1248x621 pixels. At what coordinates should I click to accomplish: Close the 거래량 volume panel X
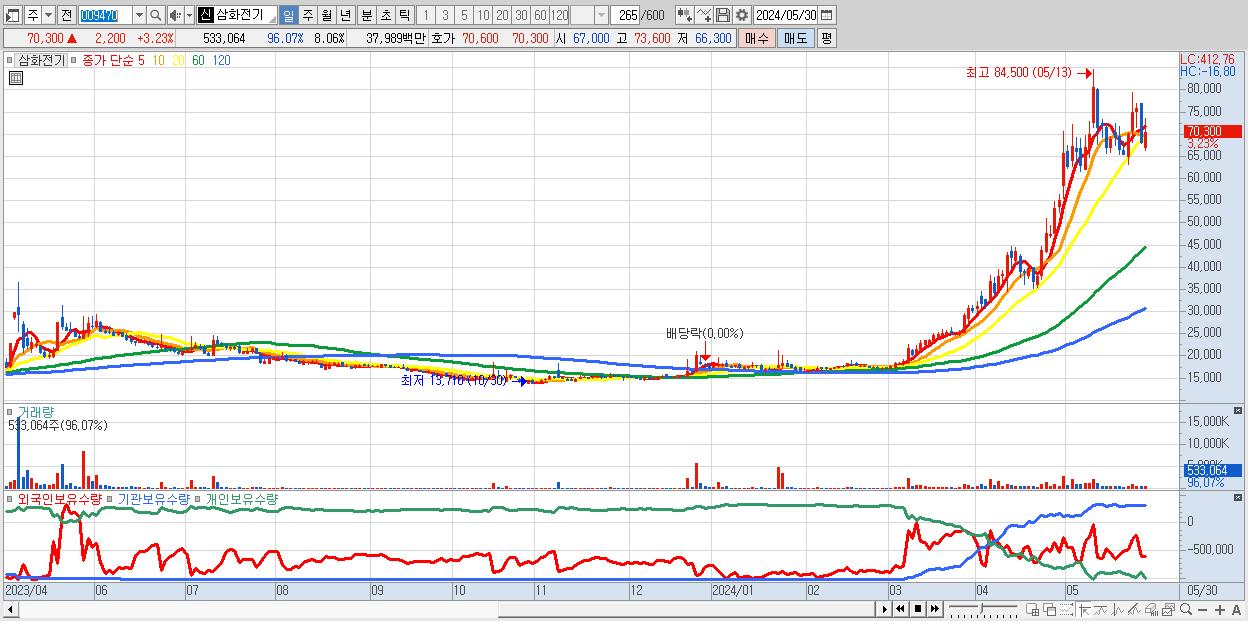pos(1239,411)
